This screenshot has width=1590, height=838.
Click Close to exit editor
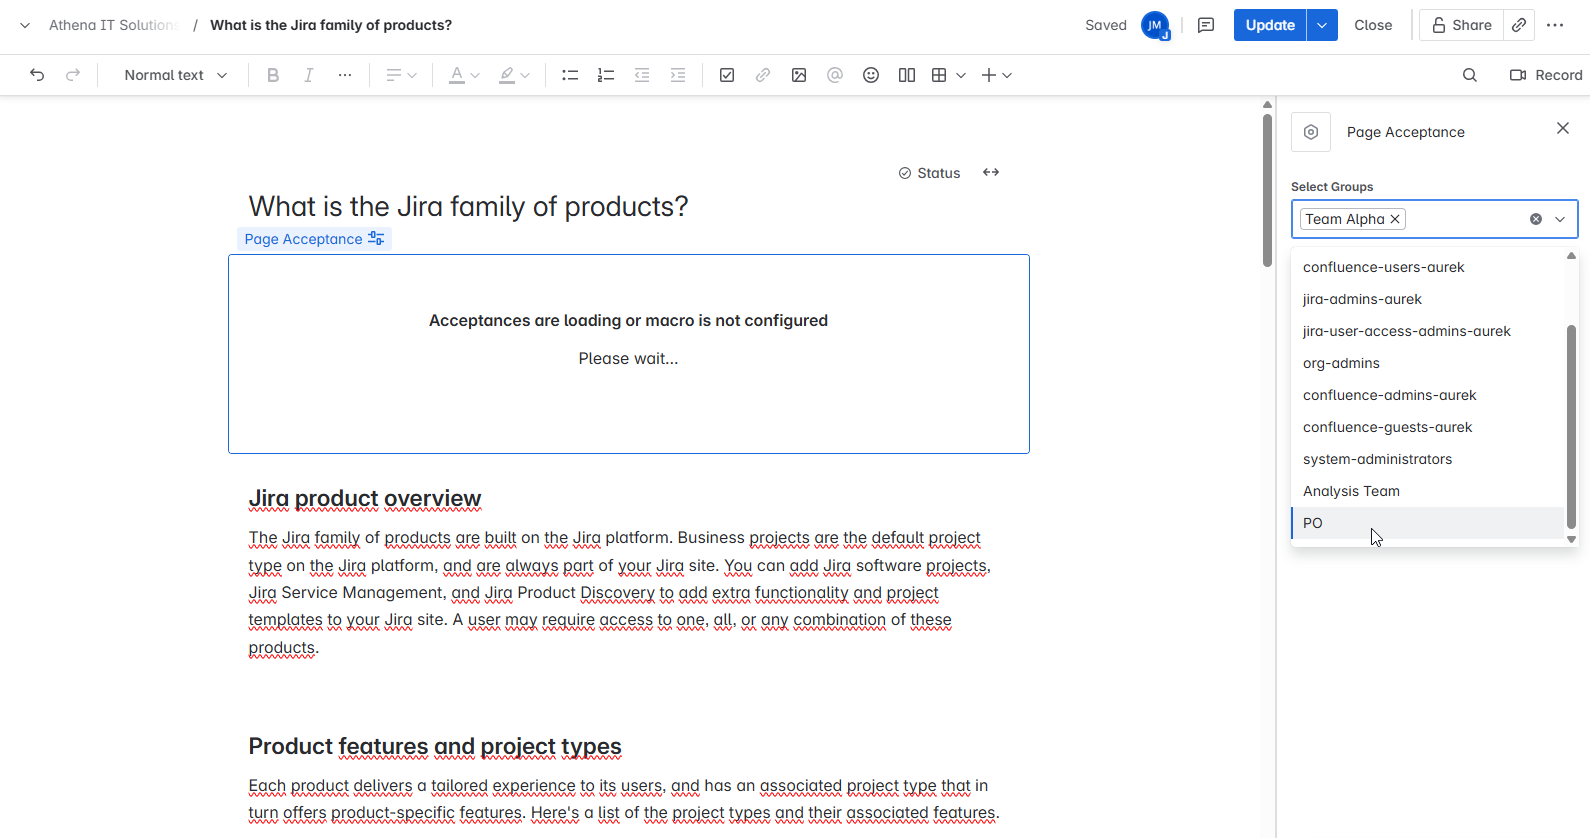1373,25
